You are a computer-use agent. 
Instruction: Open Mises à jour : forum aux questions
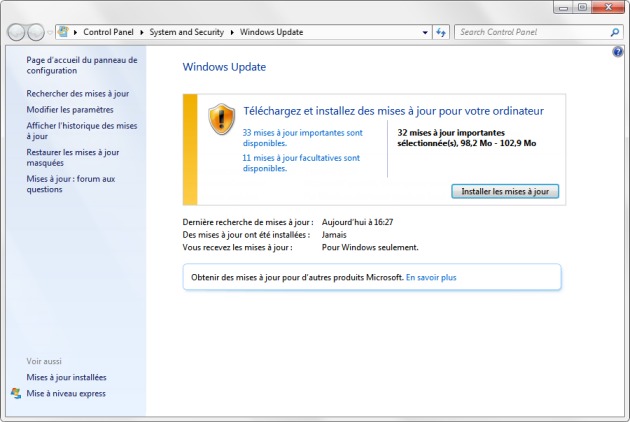[x=71, y=184]
